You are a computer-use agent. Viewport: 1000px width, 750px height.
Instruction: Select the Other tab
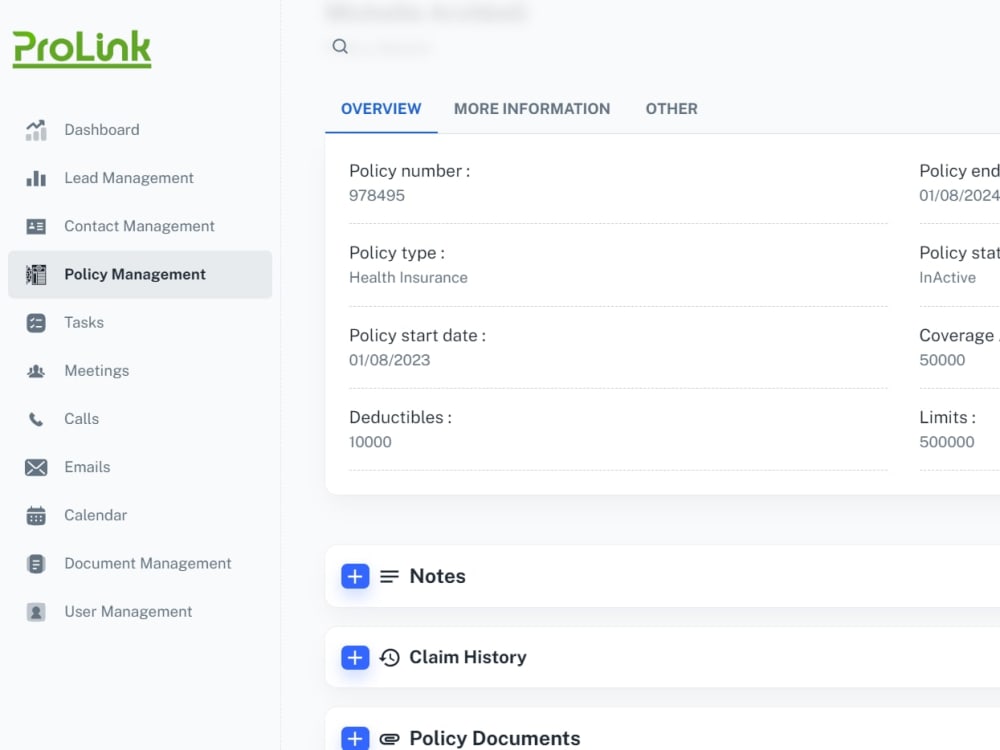tap(672, 109)
